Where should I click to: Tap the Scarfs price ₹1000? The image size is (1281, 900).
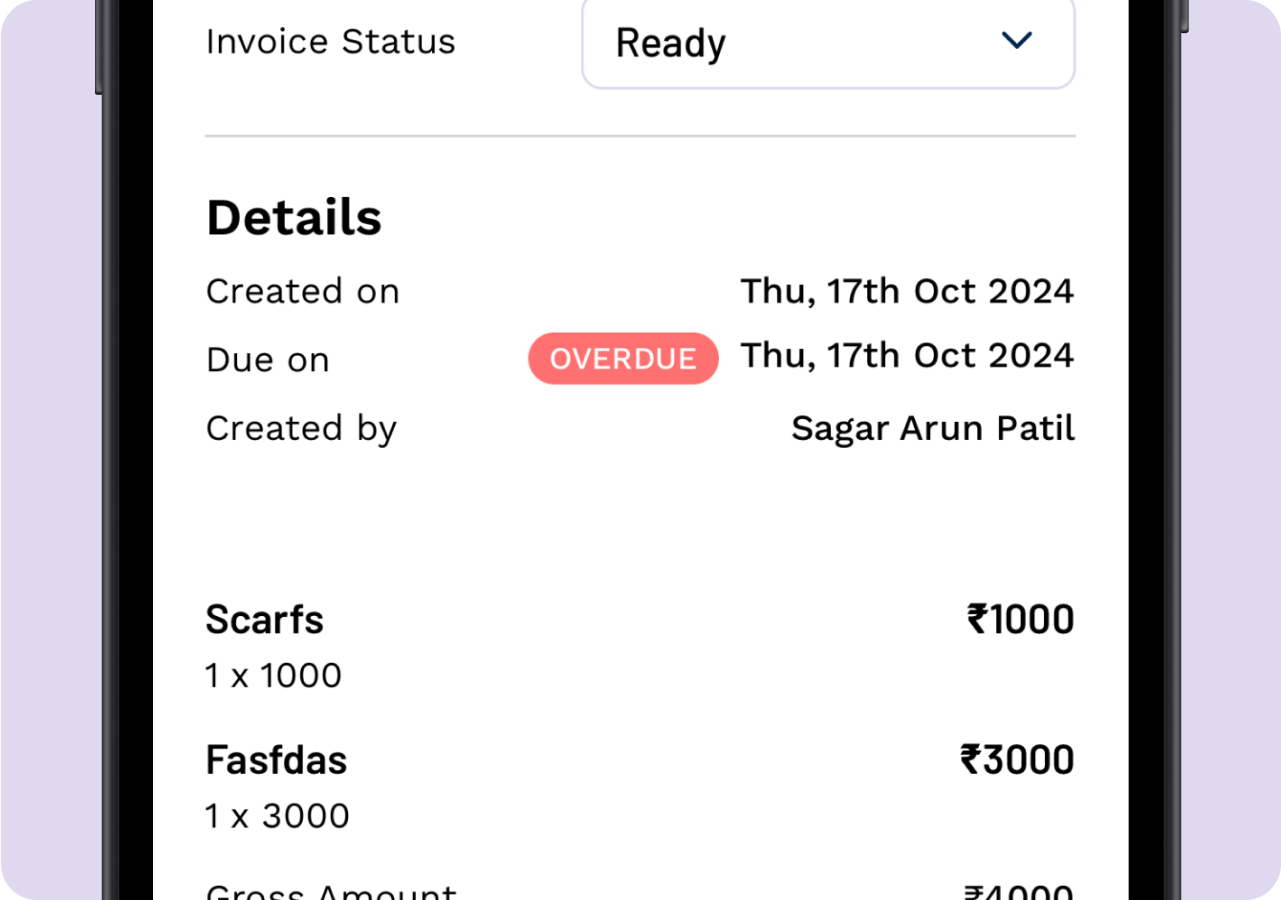tap(1019, 619)
